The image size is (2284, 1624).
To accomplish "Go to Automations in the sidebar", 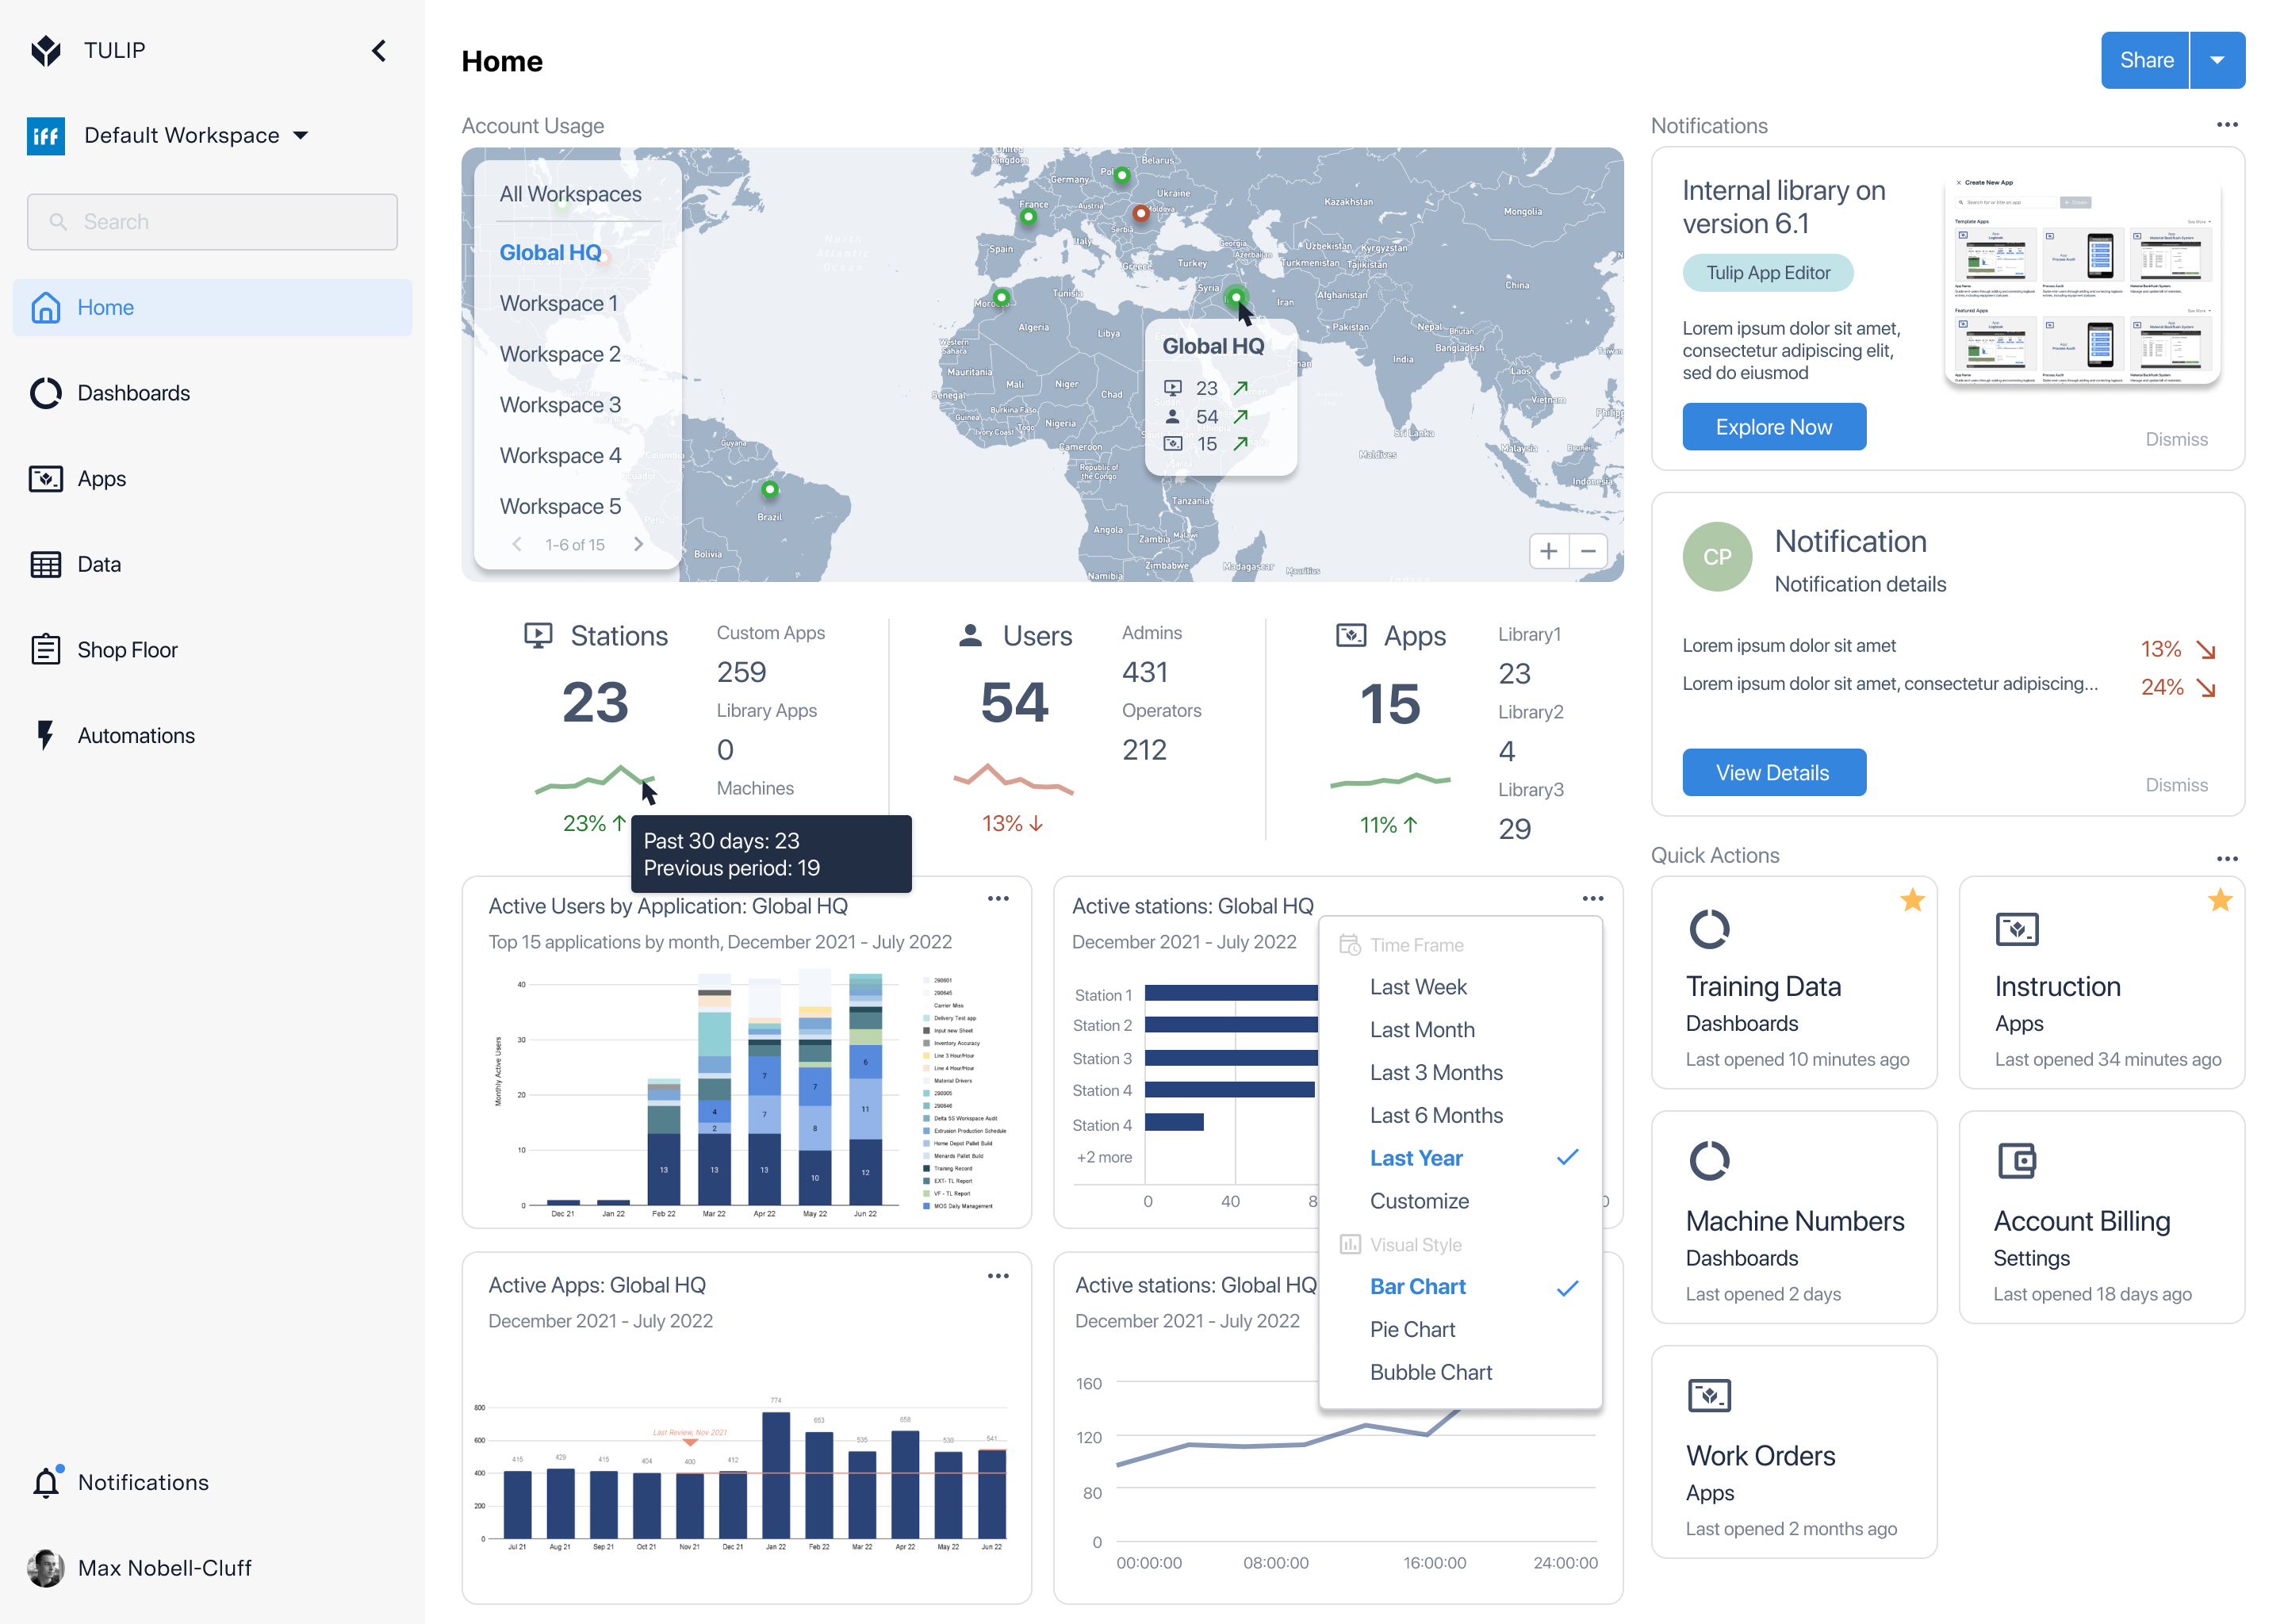I will (136, 735).
